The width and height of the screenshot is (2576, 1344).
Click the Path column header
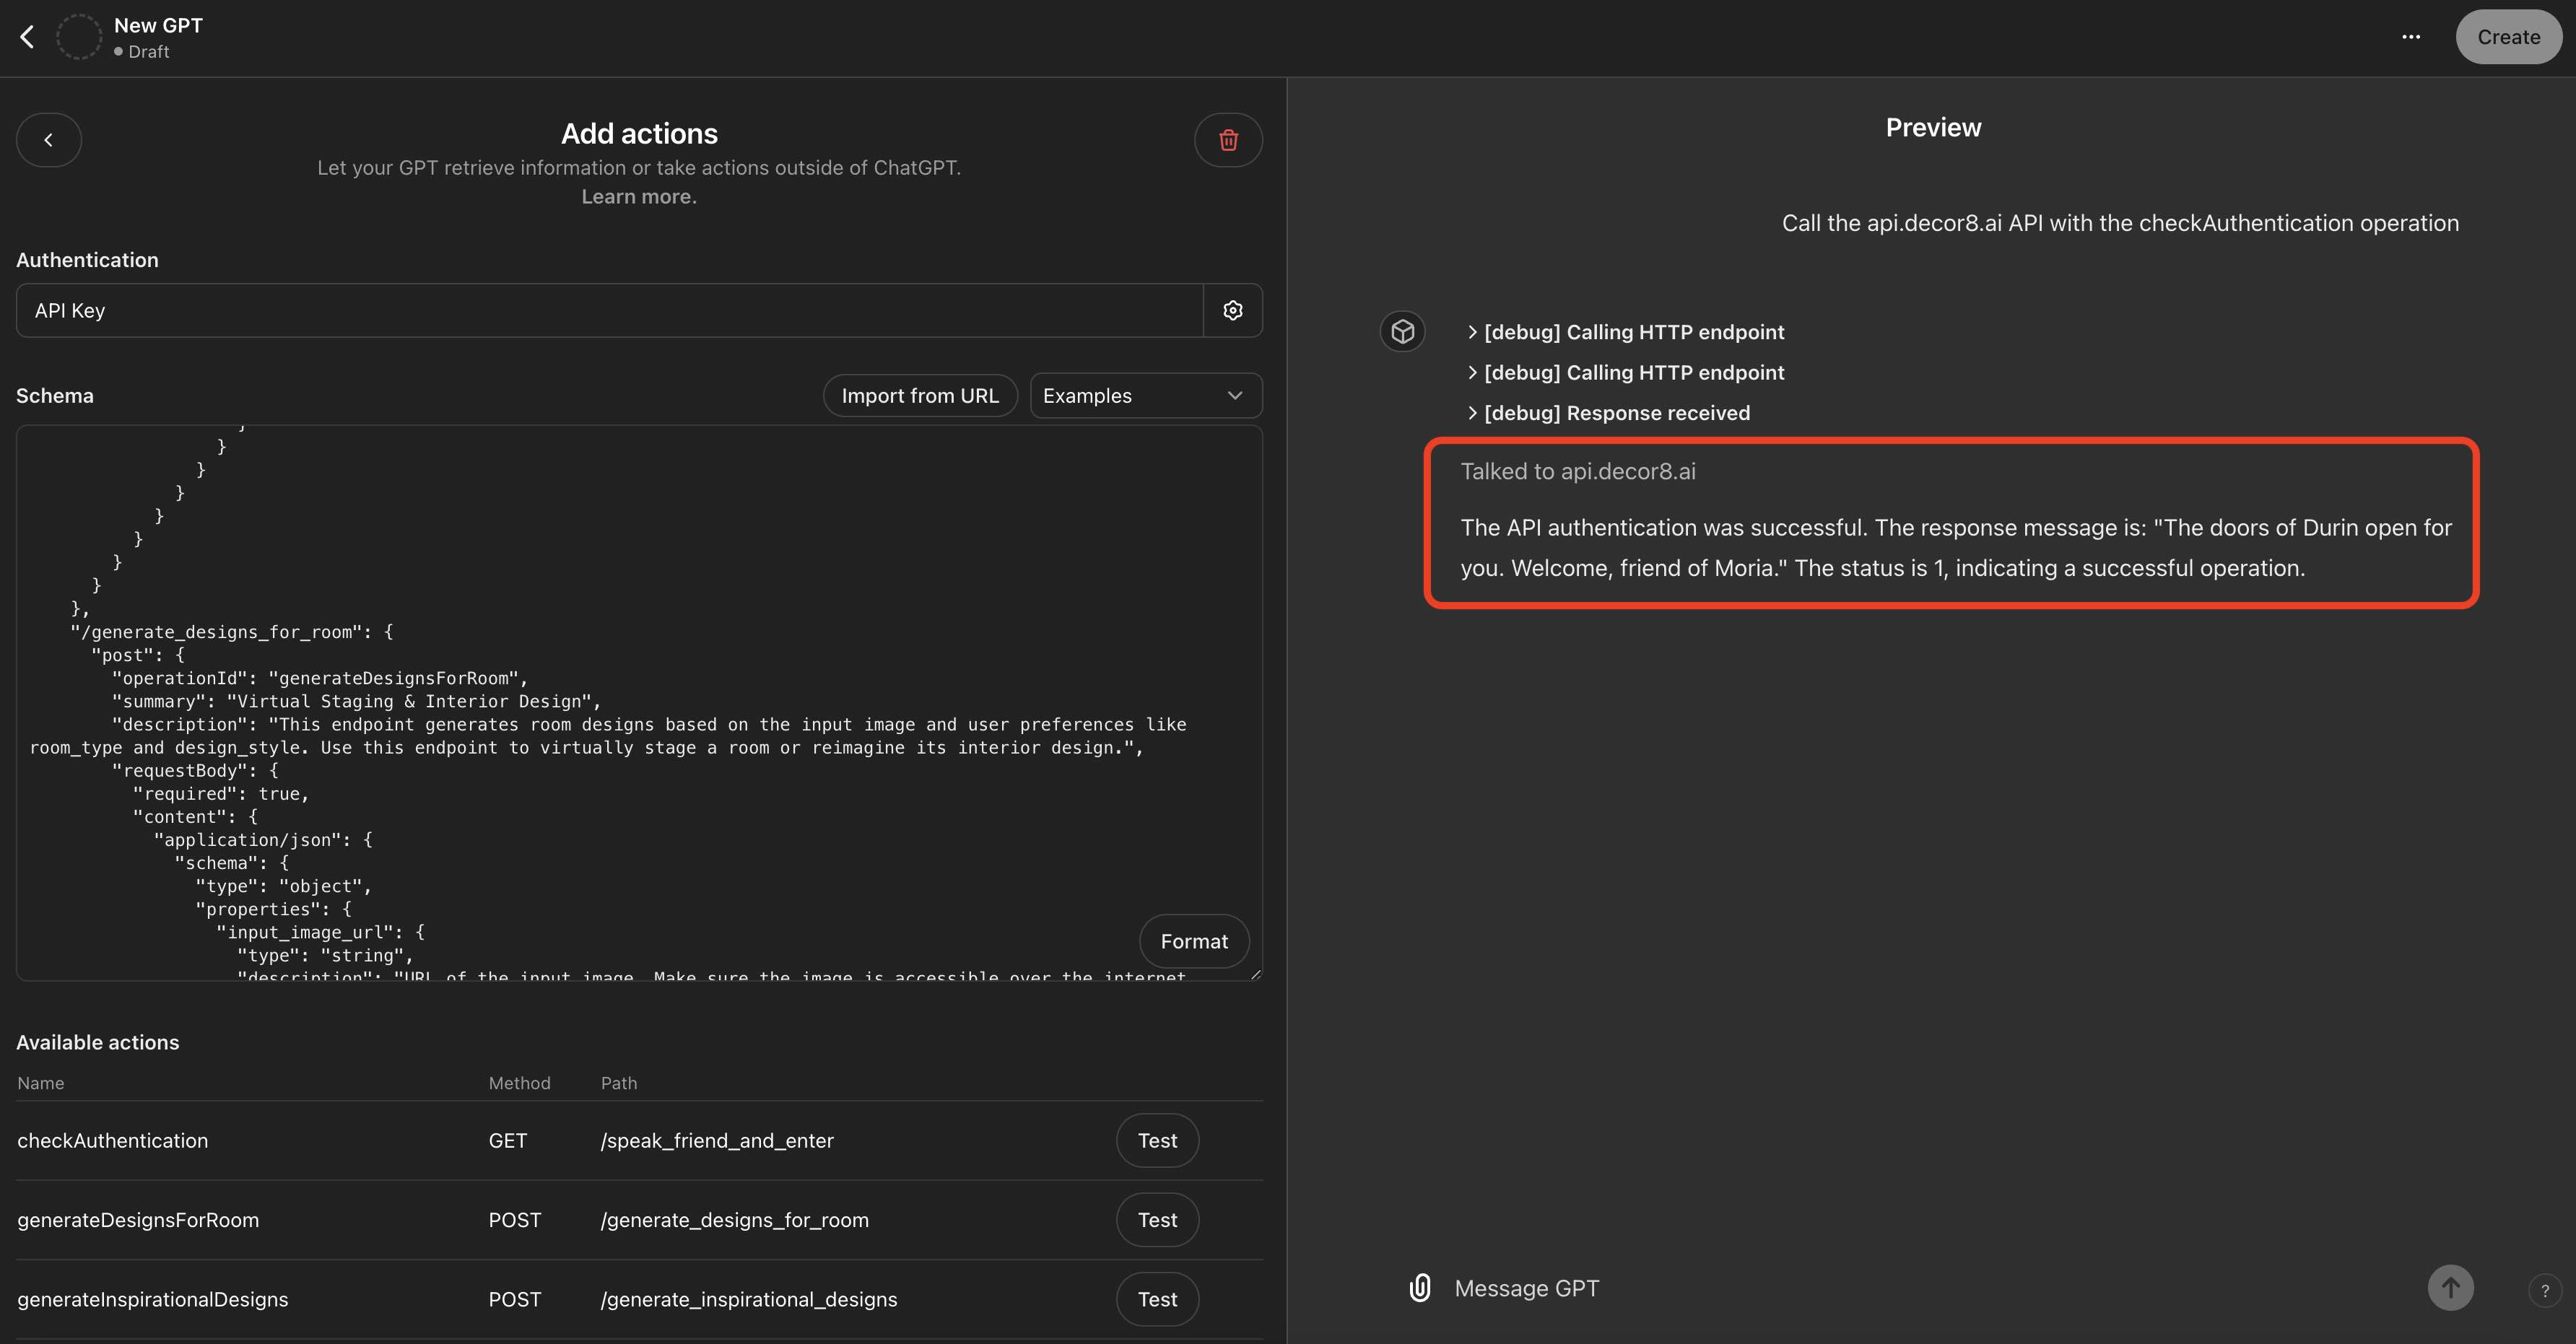click(619, 1083)
